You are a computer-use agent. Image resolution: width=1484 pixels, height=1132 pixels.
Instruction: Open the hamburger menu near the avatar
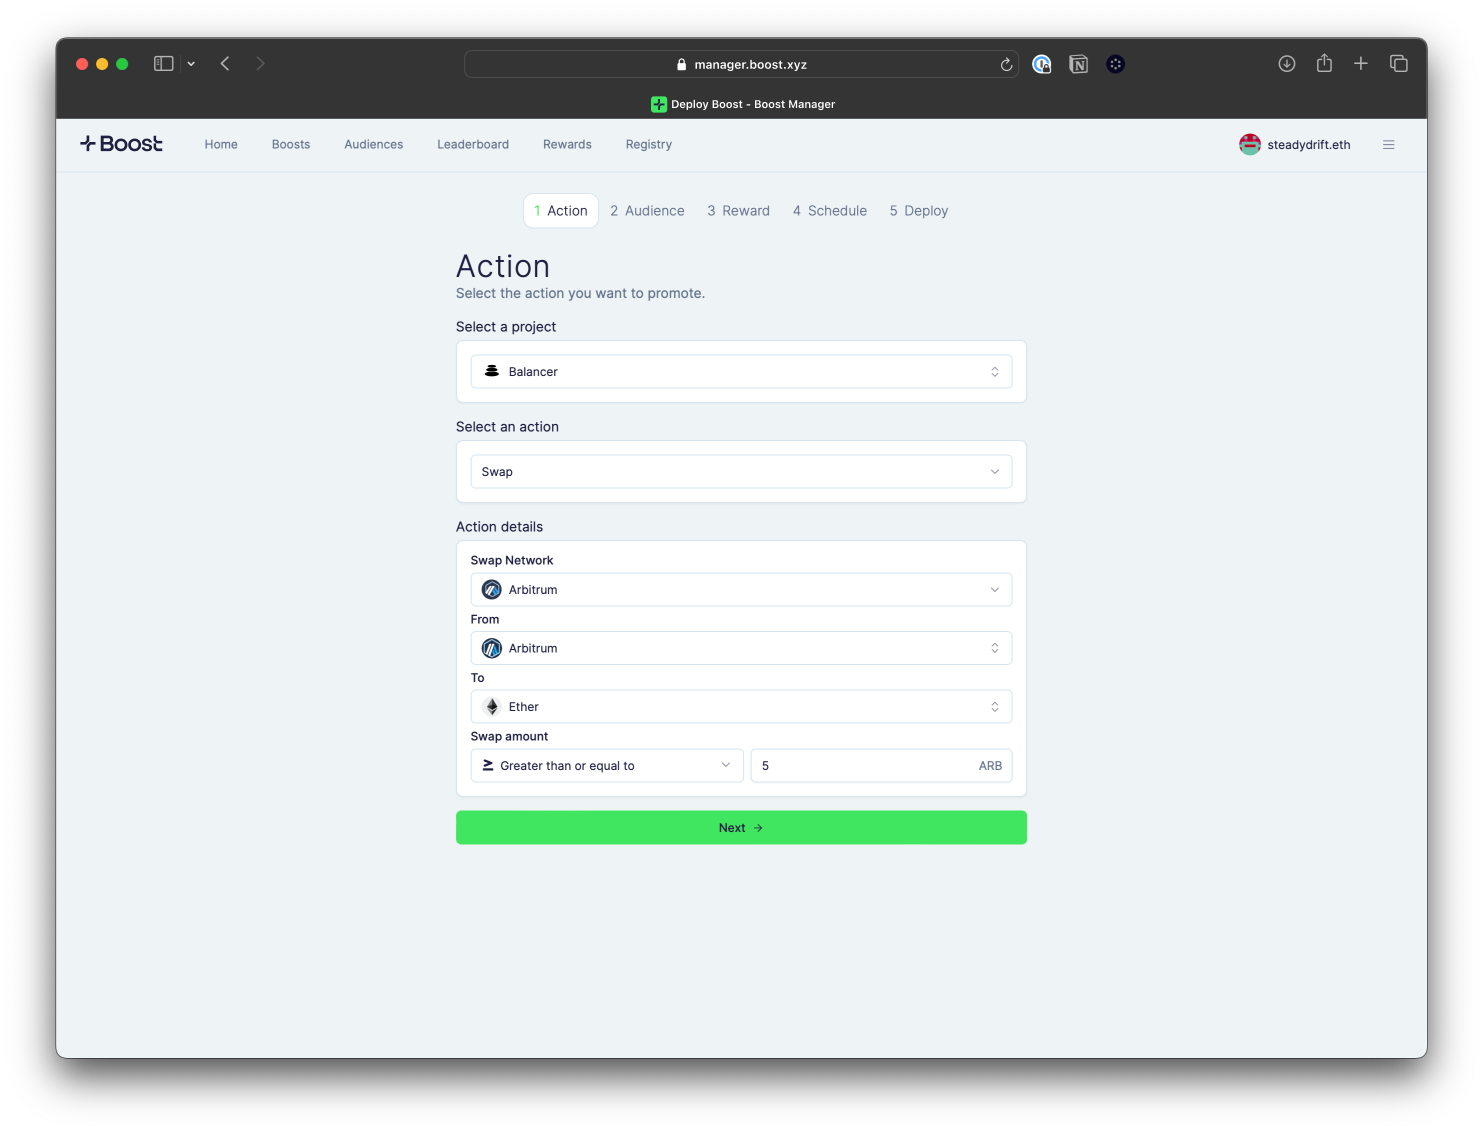(1389, 144)
